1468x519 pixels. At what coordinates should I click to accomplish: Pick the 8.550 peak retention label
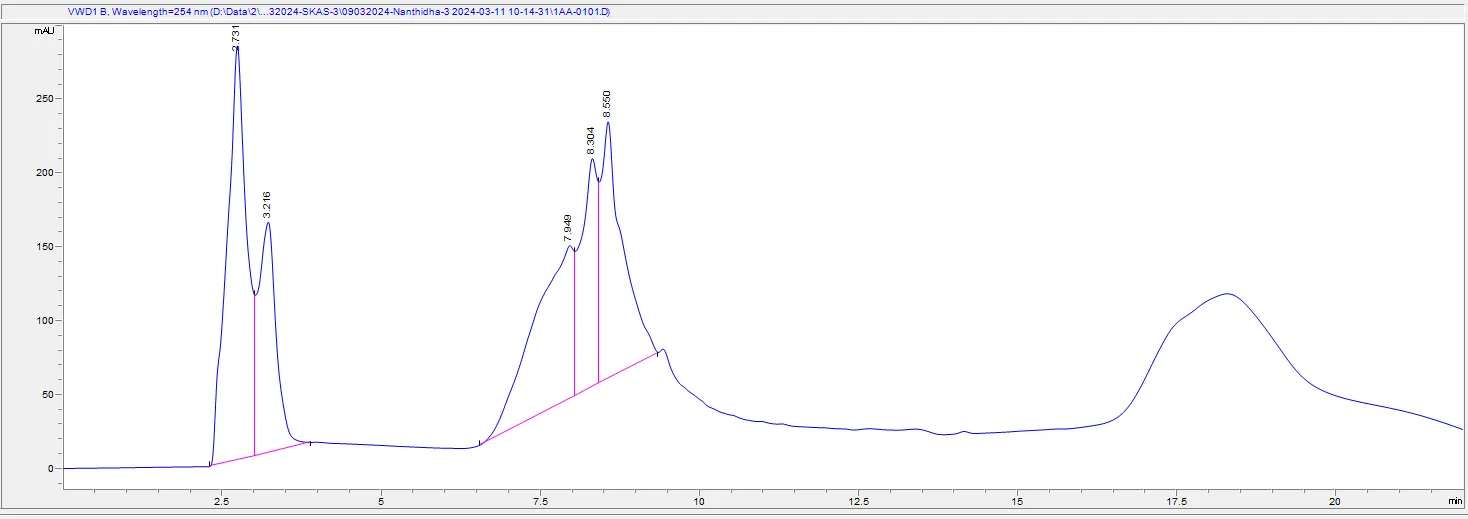coord(607,104)
